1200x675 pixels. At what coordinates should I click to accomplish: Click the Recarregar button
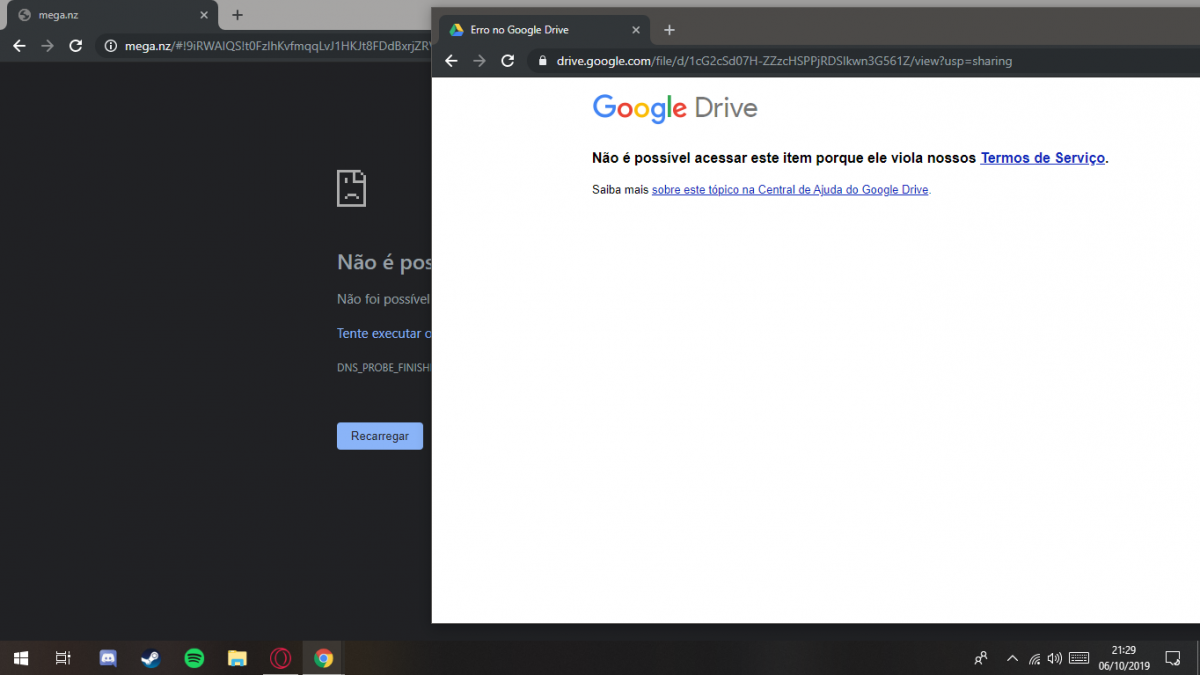(380, 436)
